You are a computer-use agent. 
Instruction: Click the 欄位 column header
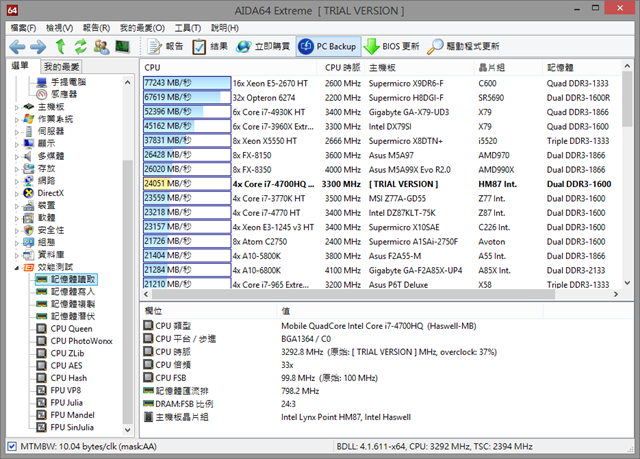click(x=209, y=311)
